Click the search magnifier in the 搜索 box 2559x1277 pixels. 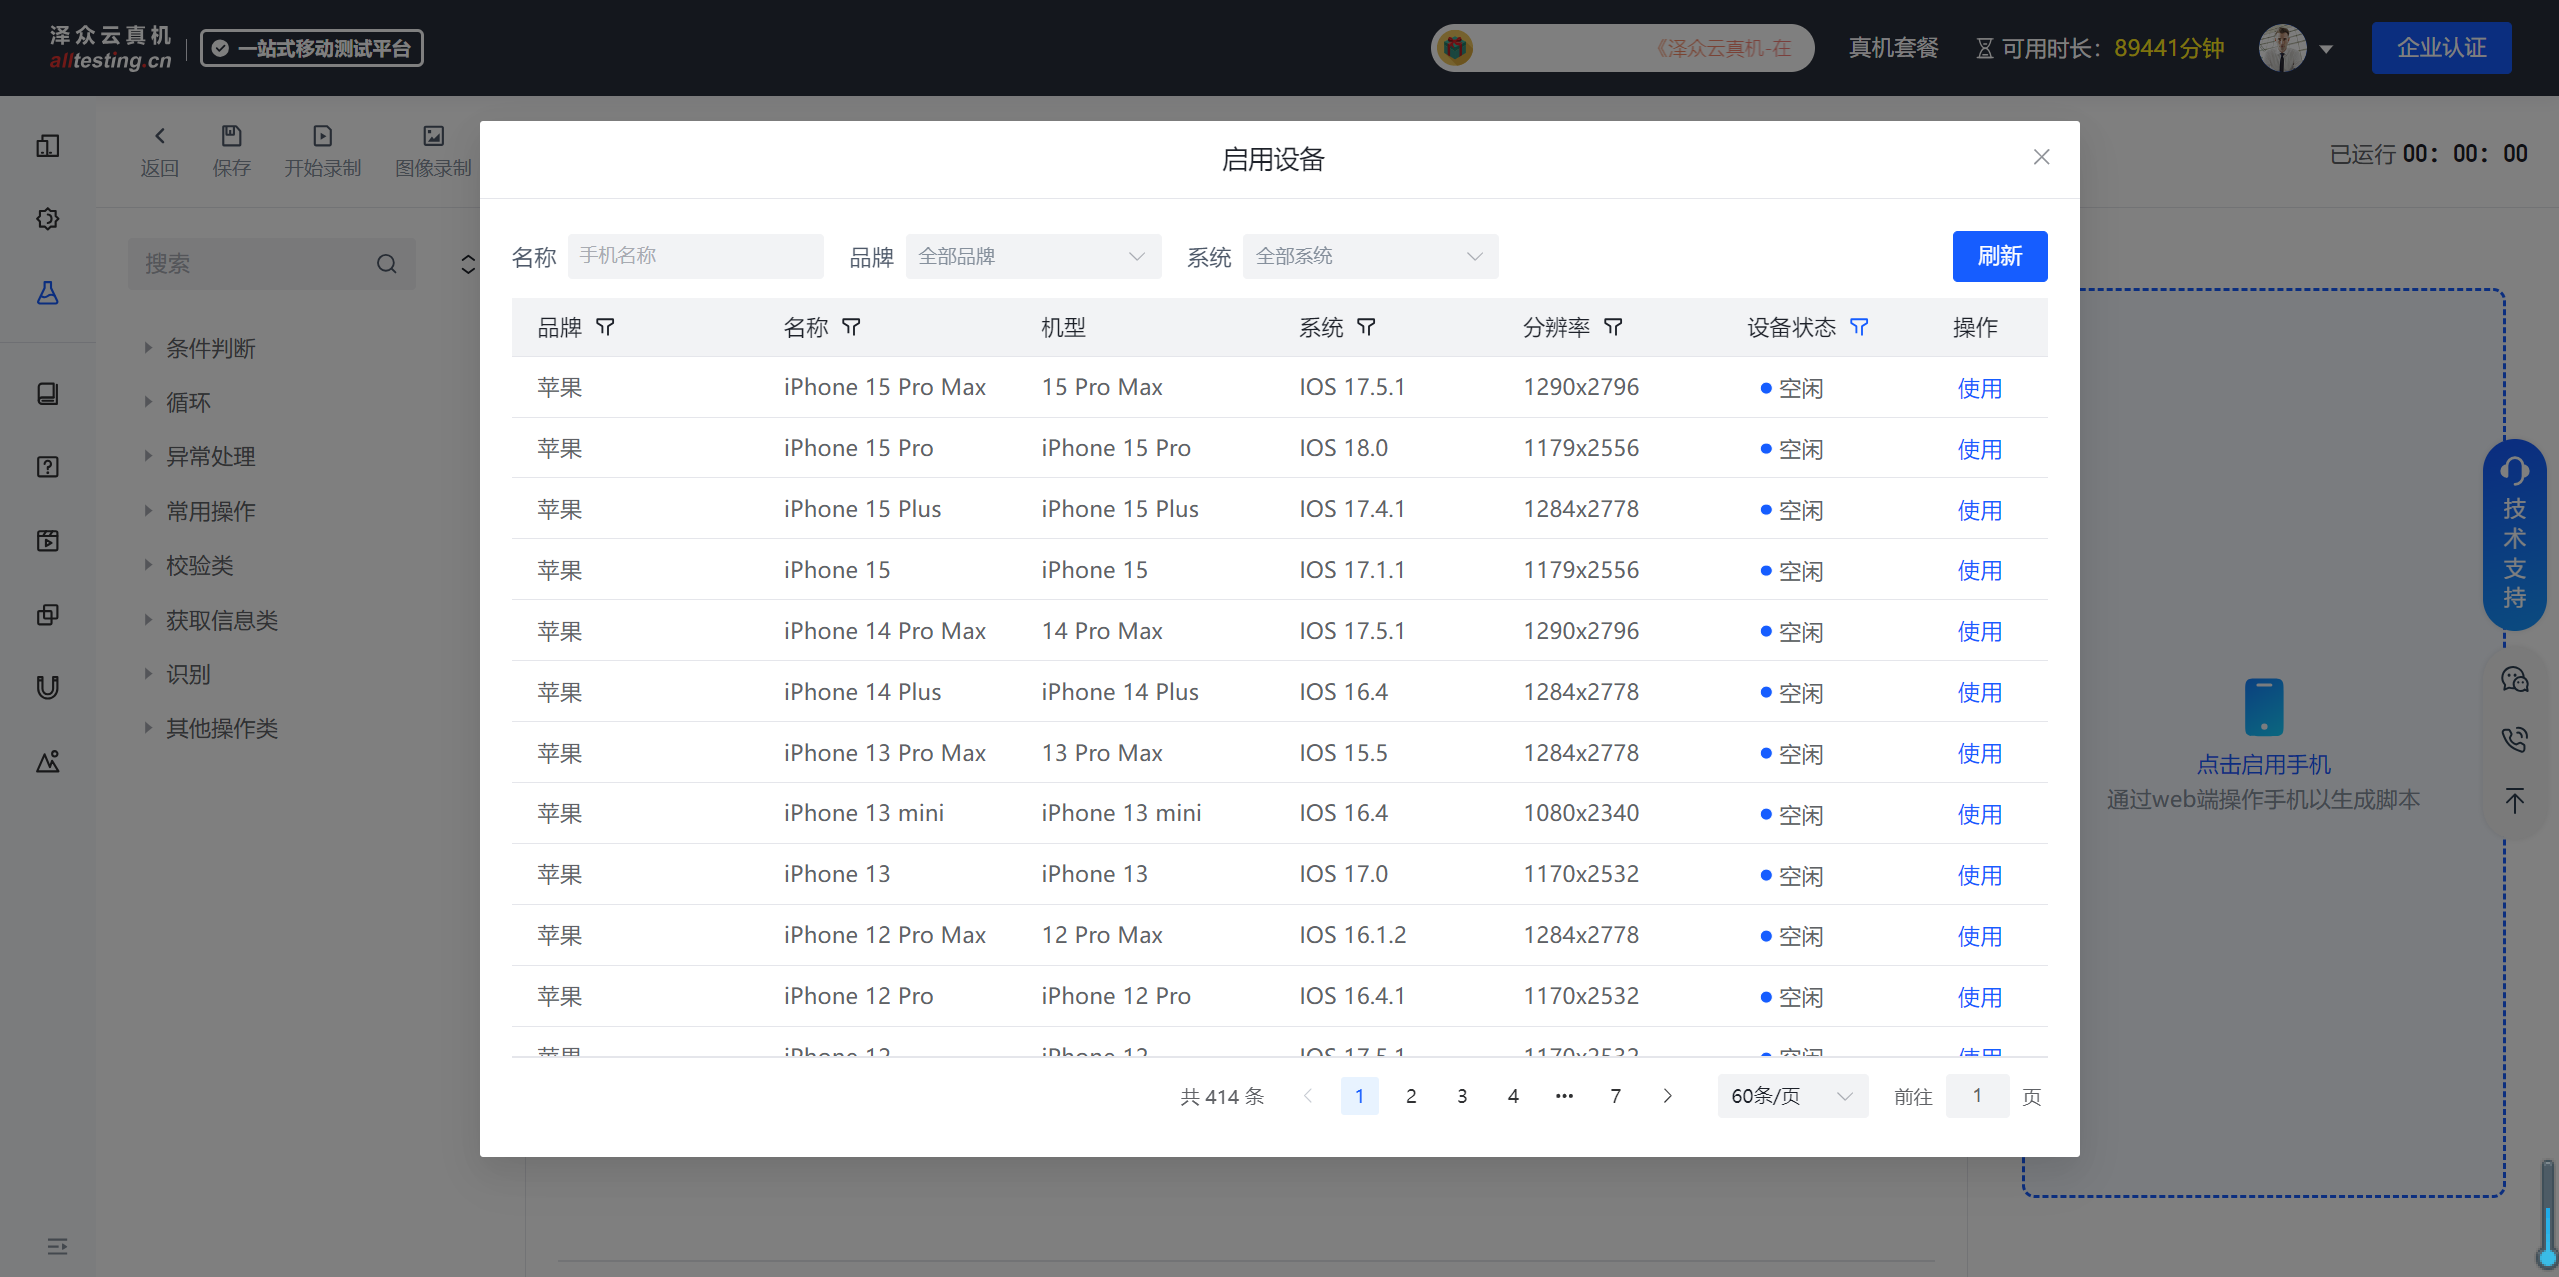pyautogui.click(x=387, y=264)
